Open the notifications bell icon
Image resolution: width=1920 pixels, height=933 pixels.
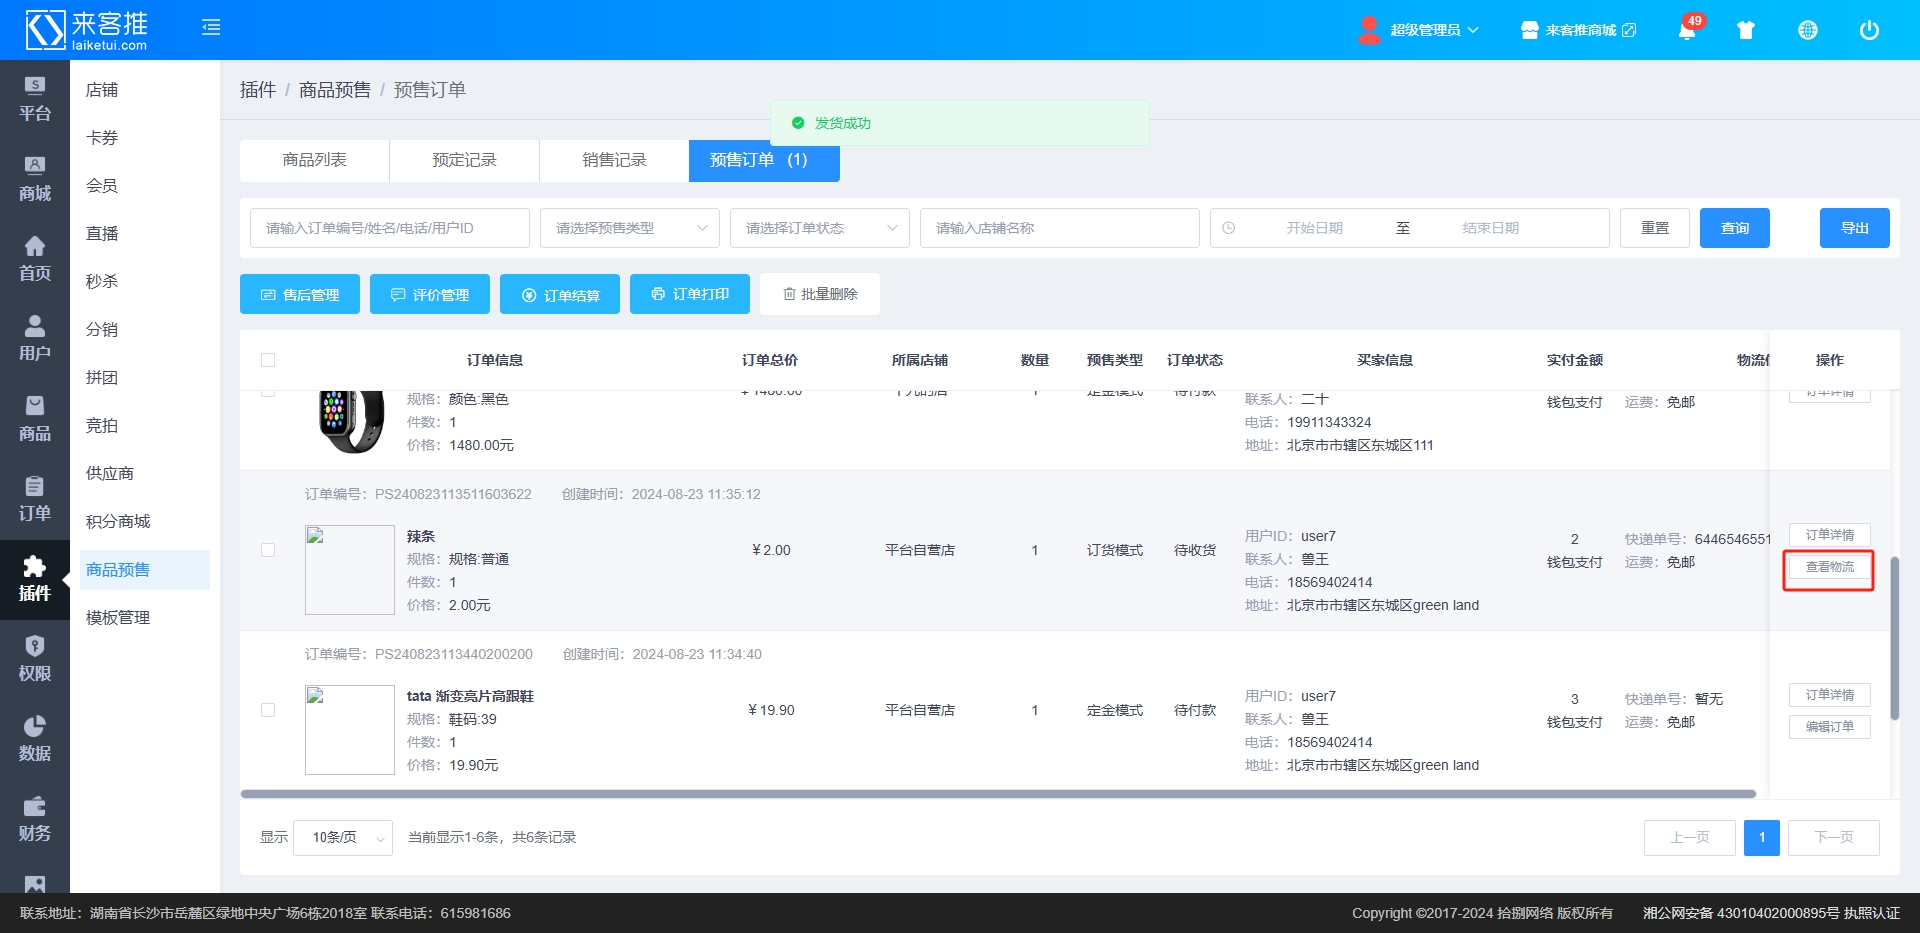coord(1687,30)
